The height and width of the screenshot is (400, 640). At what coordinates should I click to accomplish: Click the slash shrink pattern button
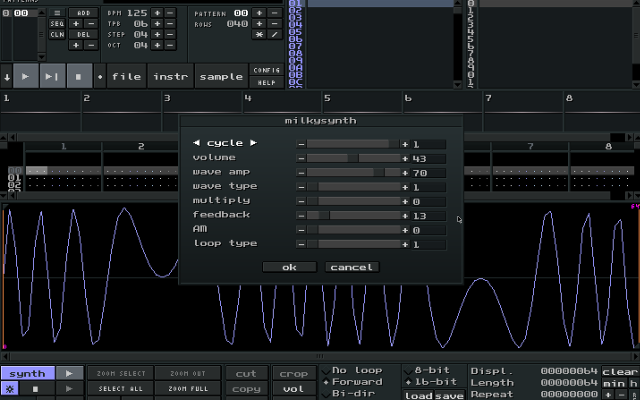[x=275, y=34]
